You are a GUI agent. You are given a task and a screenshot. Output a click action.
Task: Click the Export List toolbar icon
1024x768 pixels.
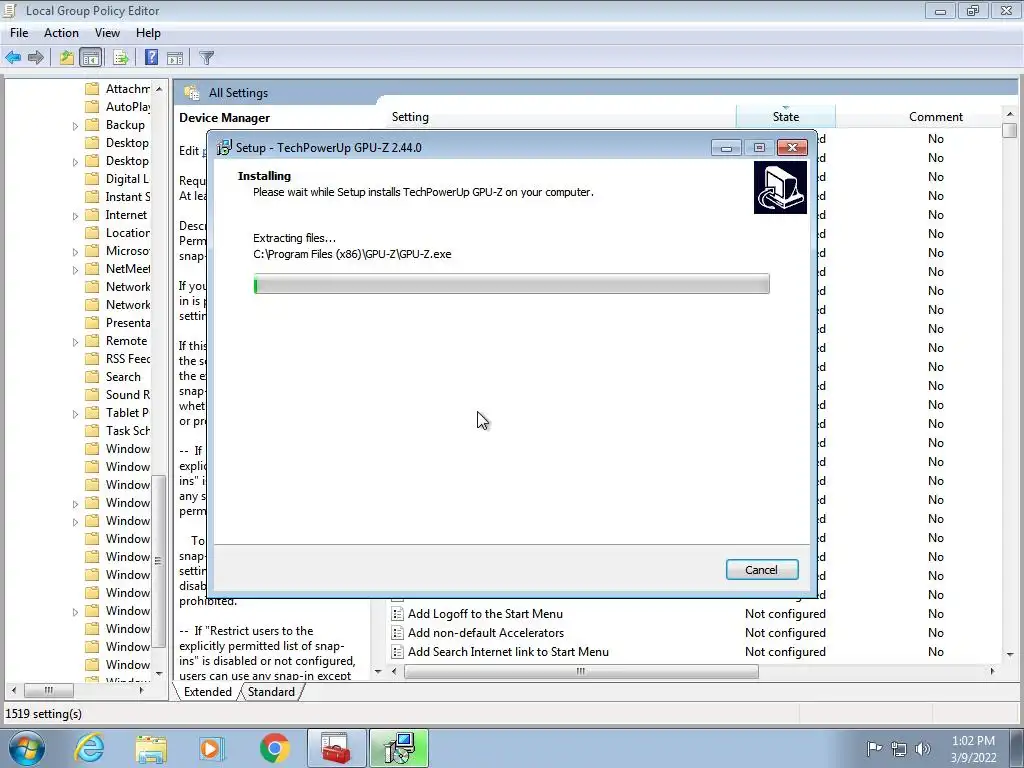120,57
